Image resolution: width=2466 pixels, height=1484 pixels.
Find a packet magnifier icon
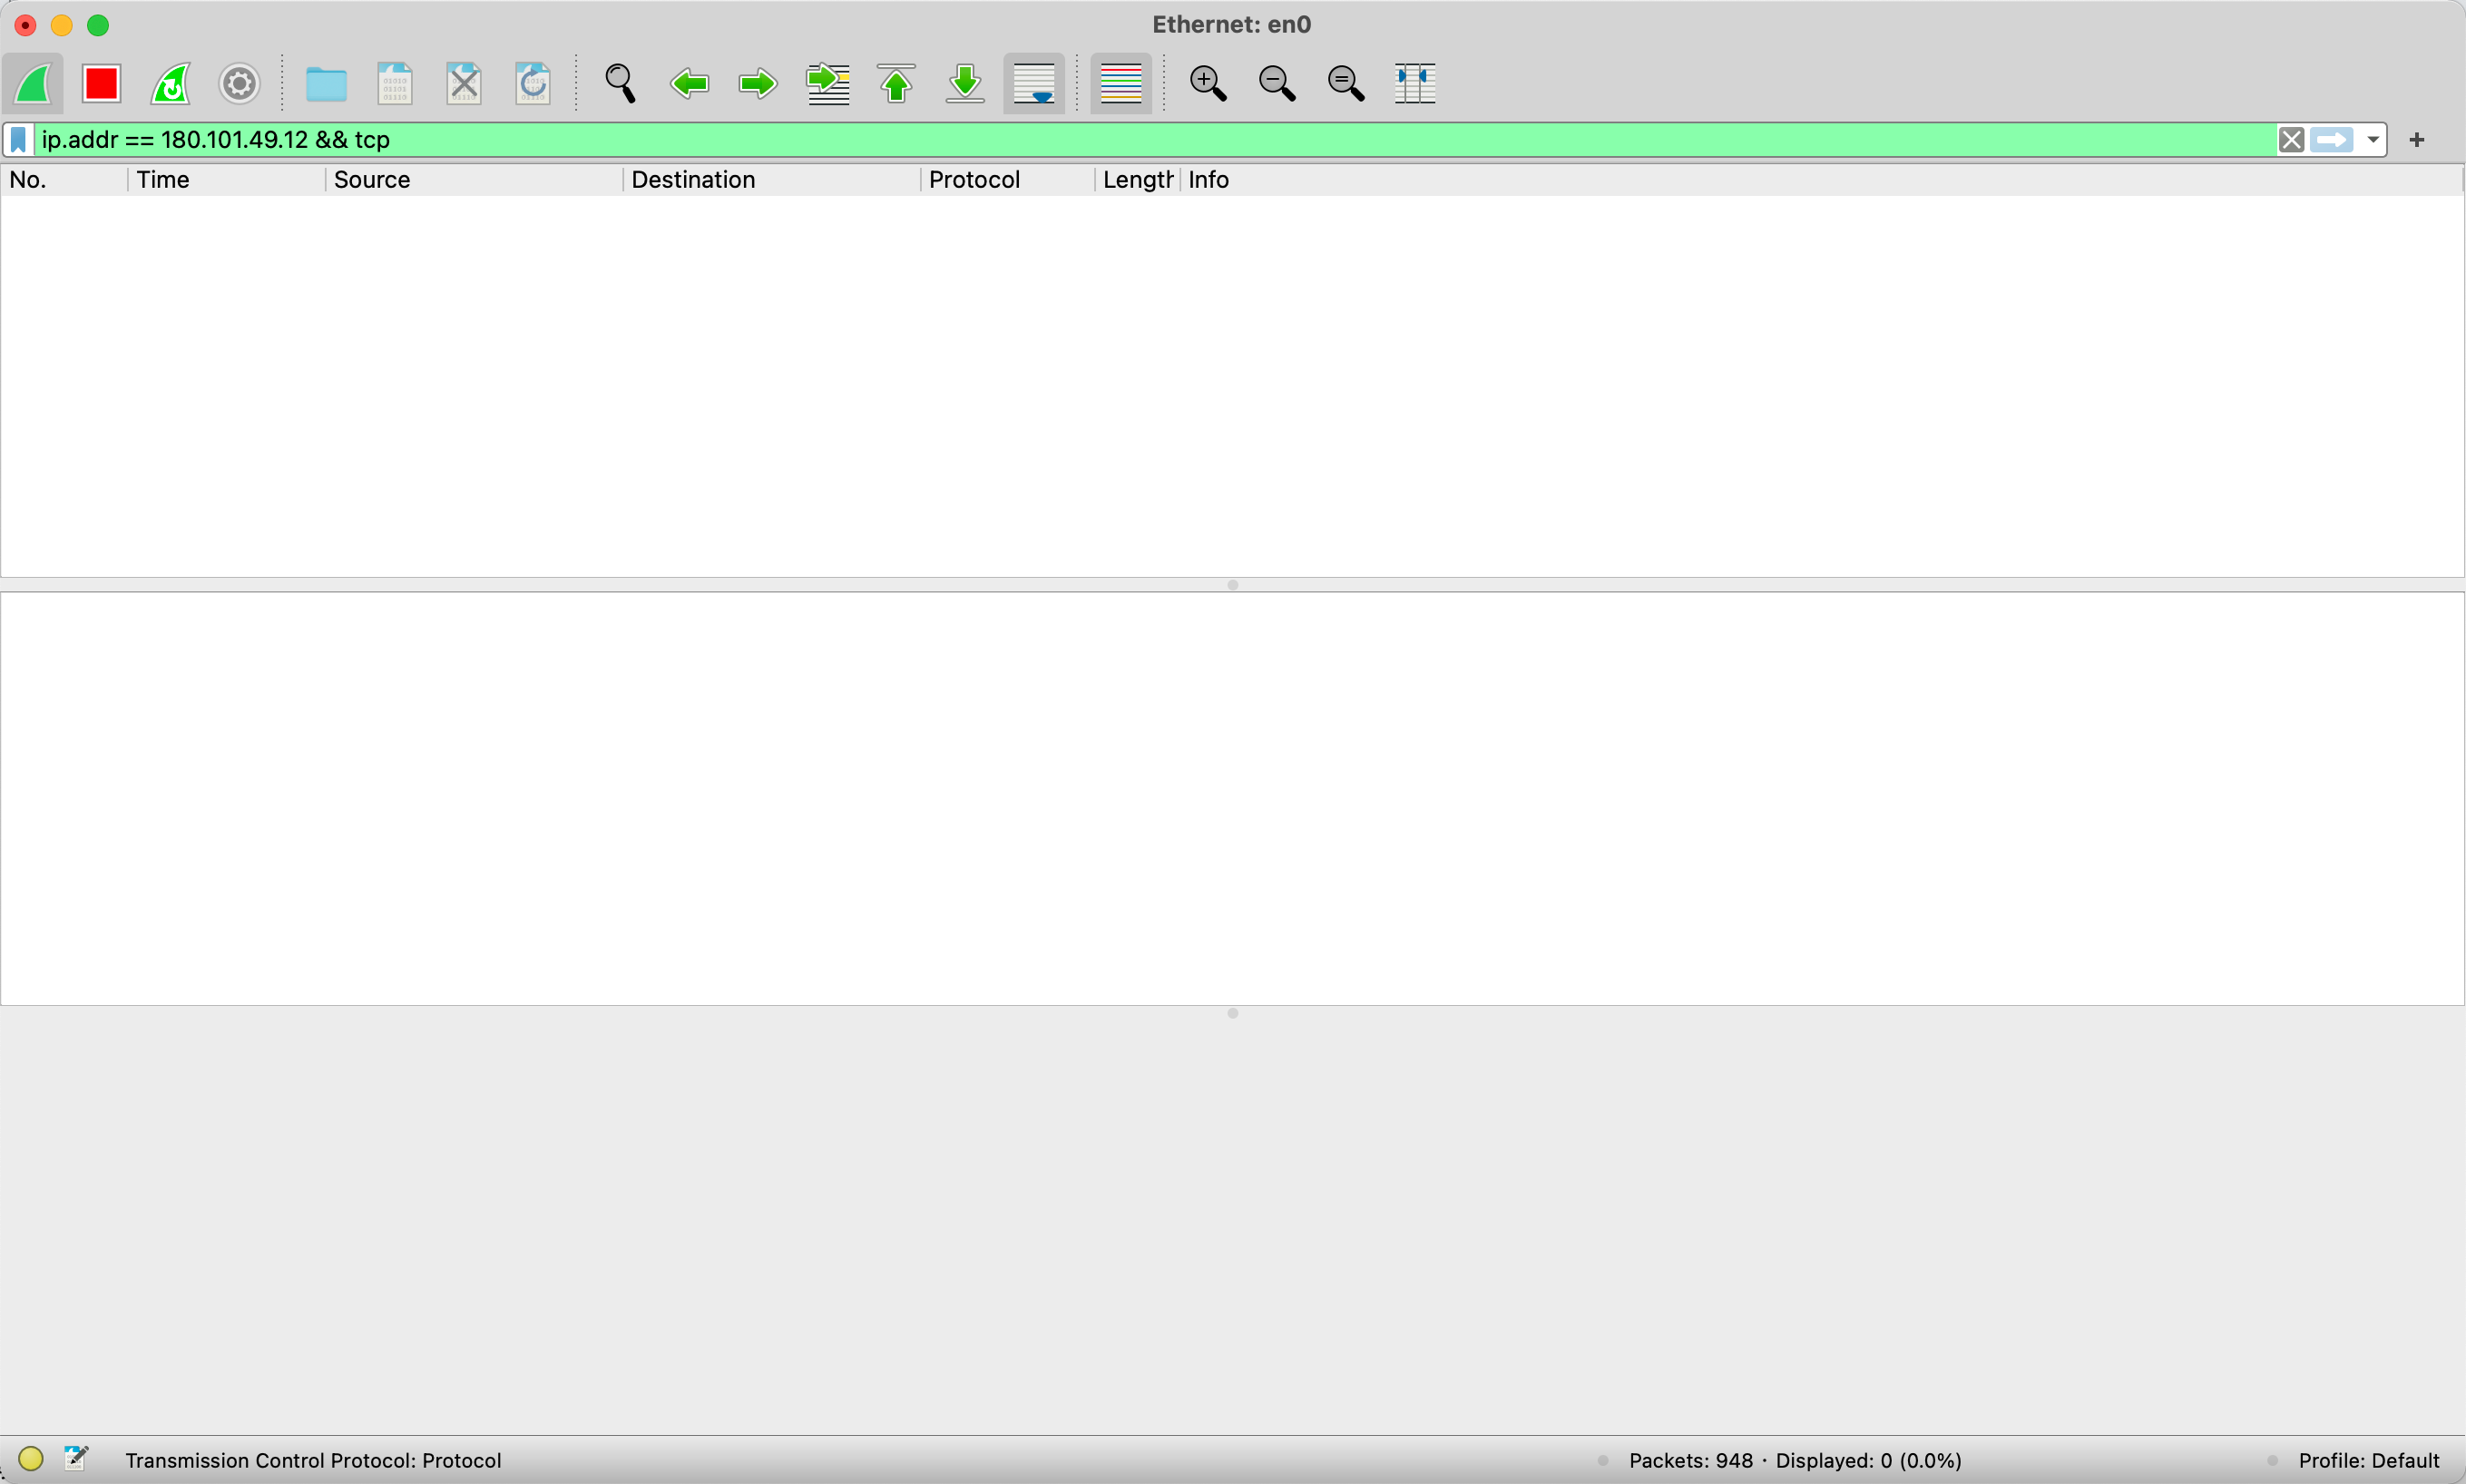tap(621, 84)
